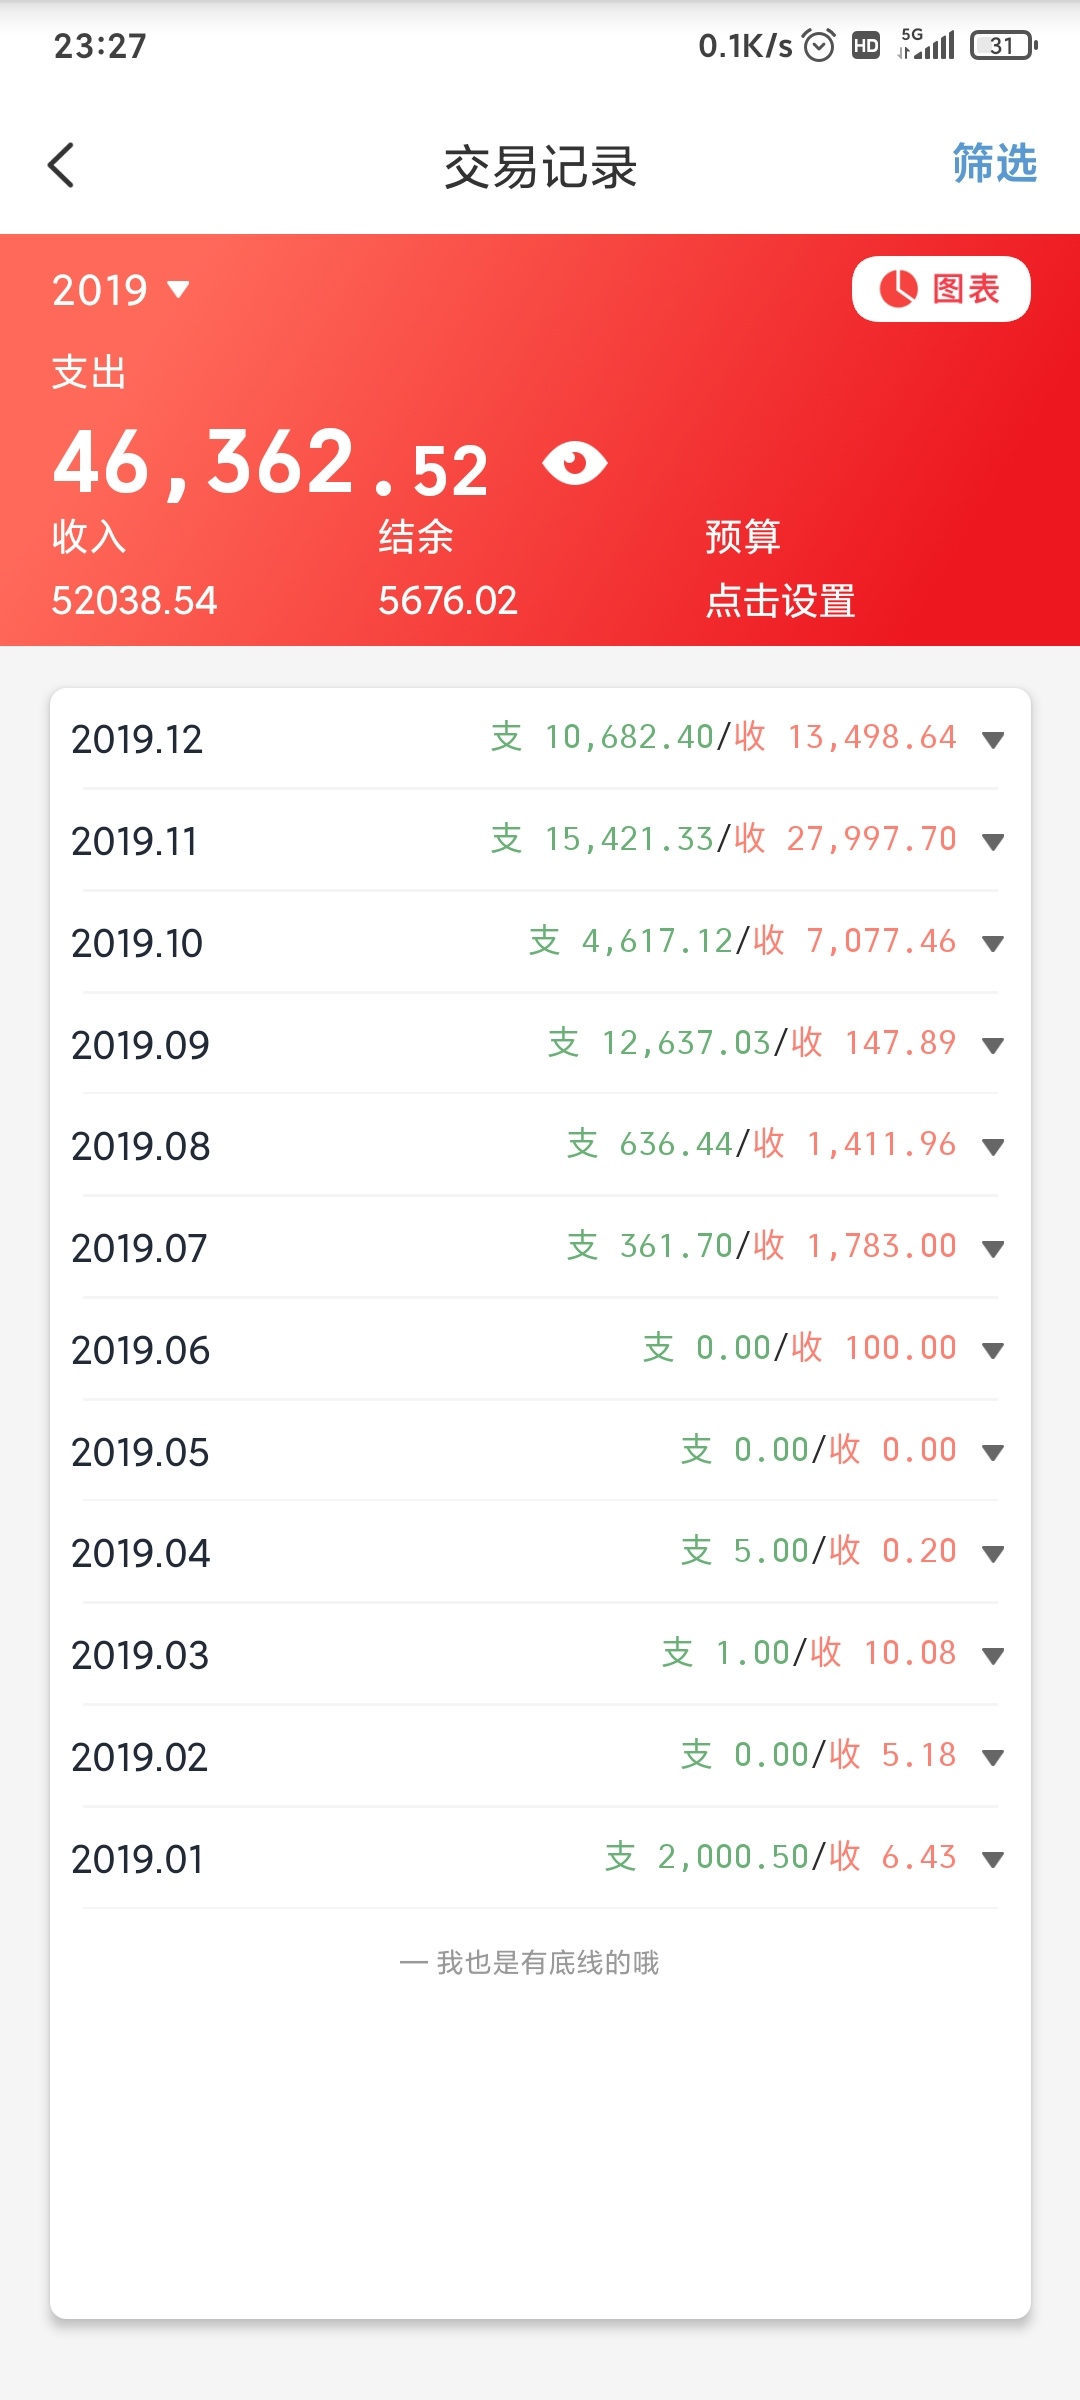
Task: Expand the 2019.01 month row arrow
Action: pos(993,1860)
